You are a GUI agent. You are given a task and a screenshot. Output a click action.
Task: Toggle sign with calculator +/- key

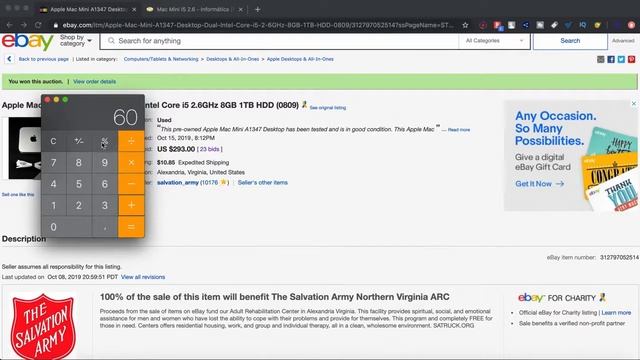coord(79,141)
